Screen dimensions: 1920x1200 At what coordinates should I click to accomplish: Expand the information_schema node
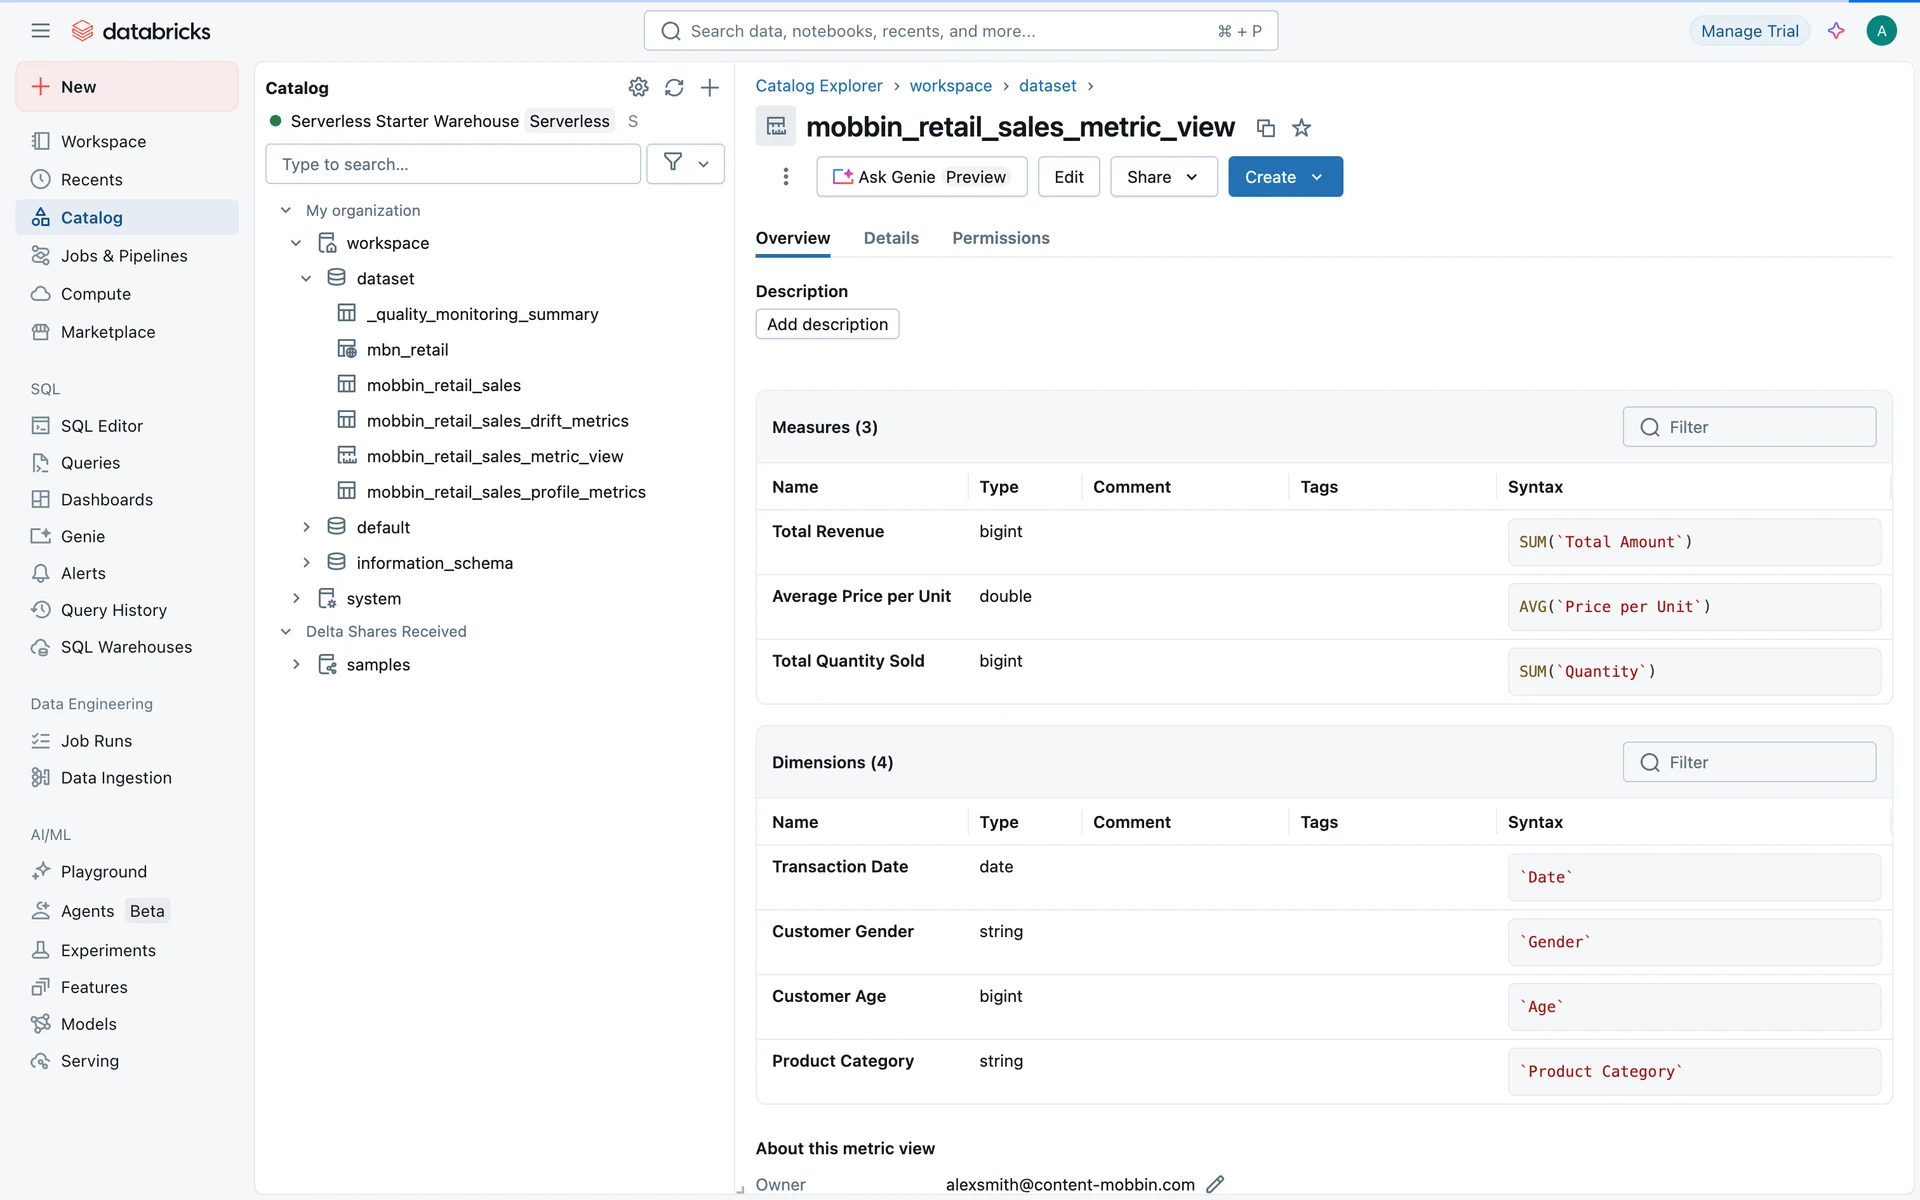click(306, 563)
